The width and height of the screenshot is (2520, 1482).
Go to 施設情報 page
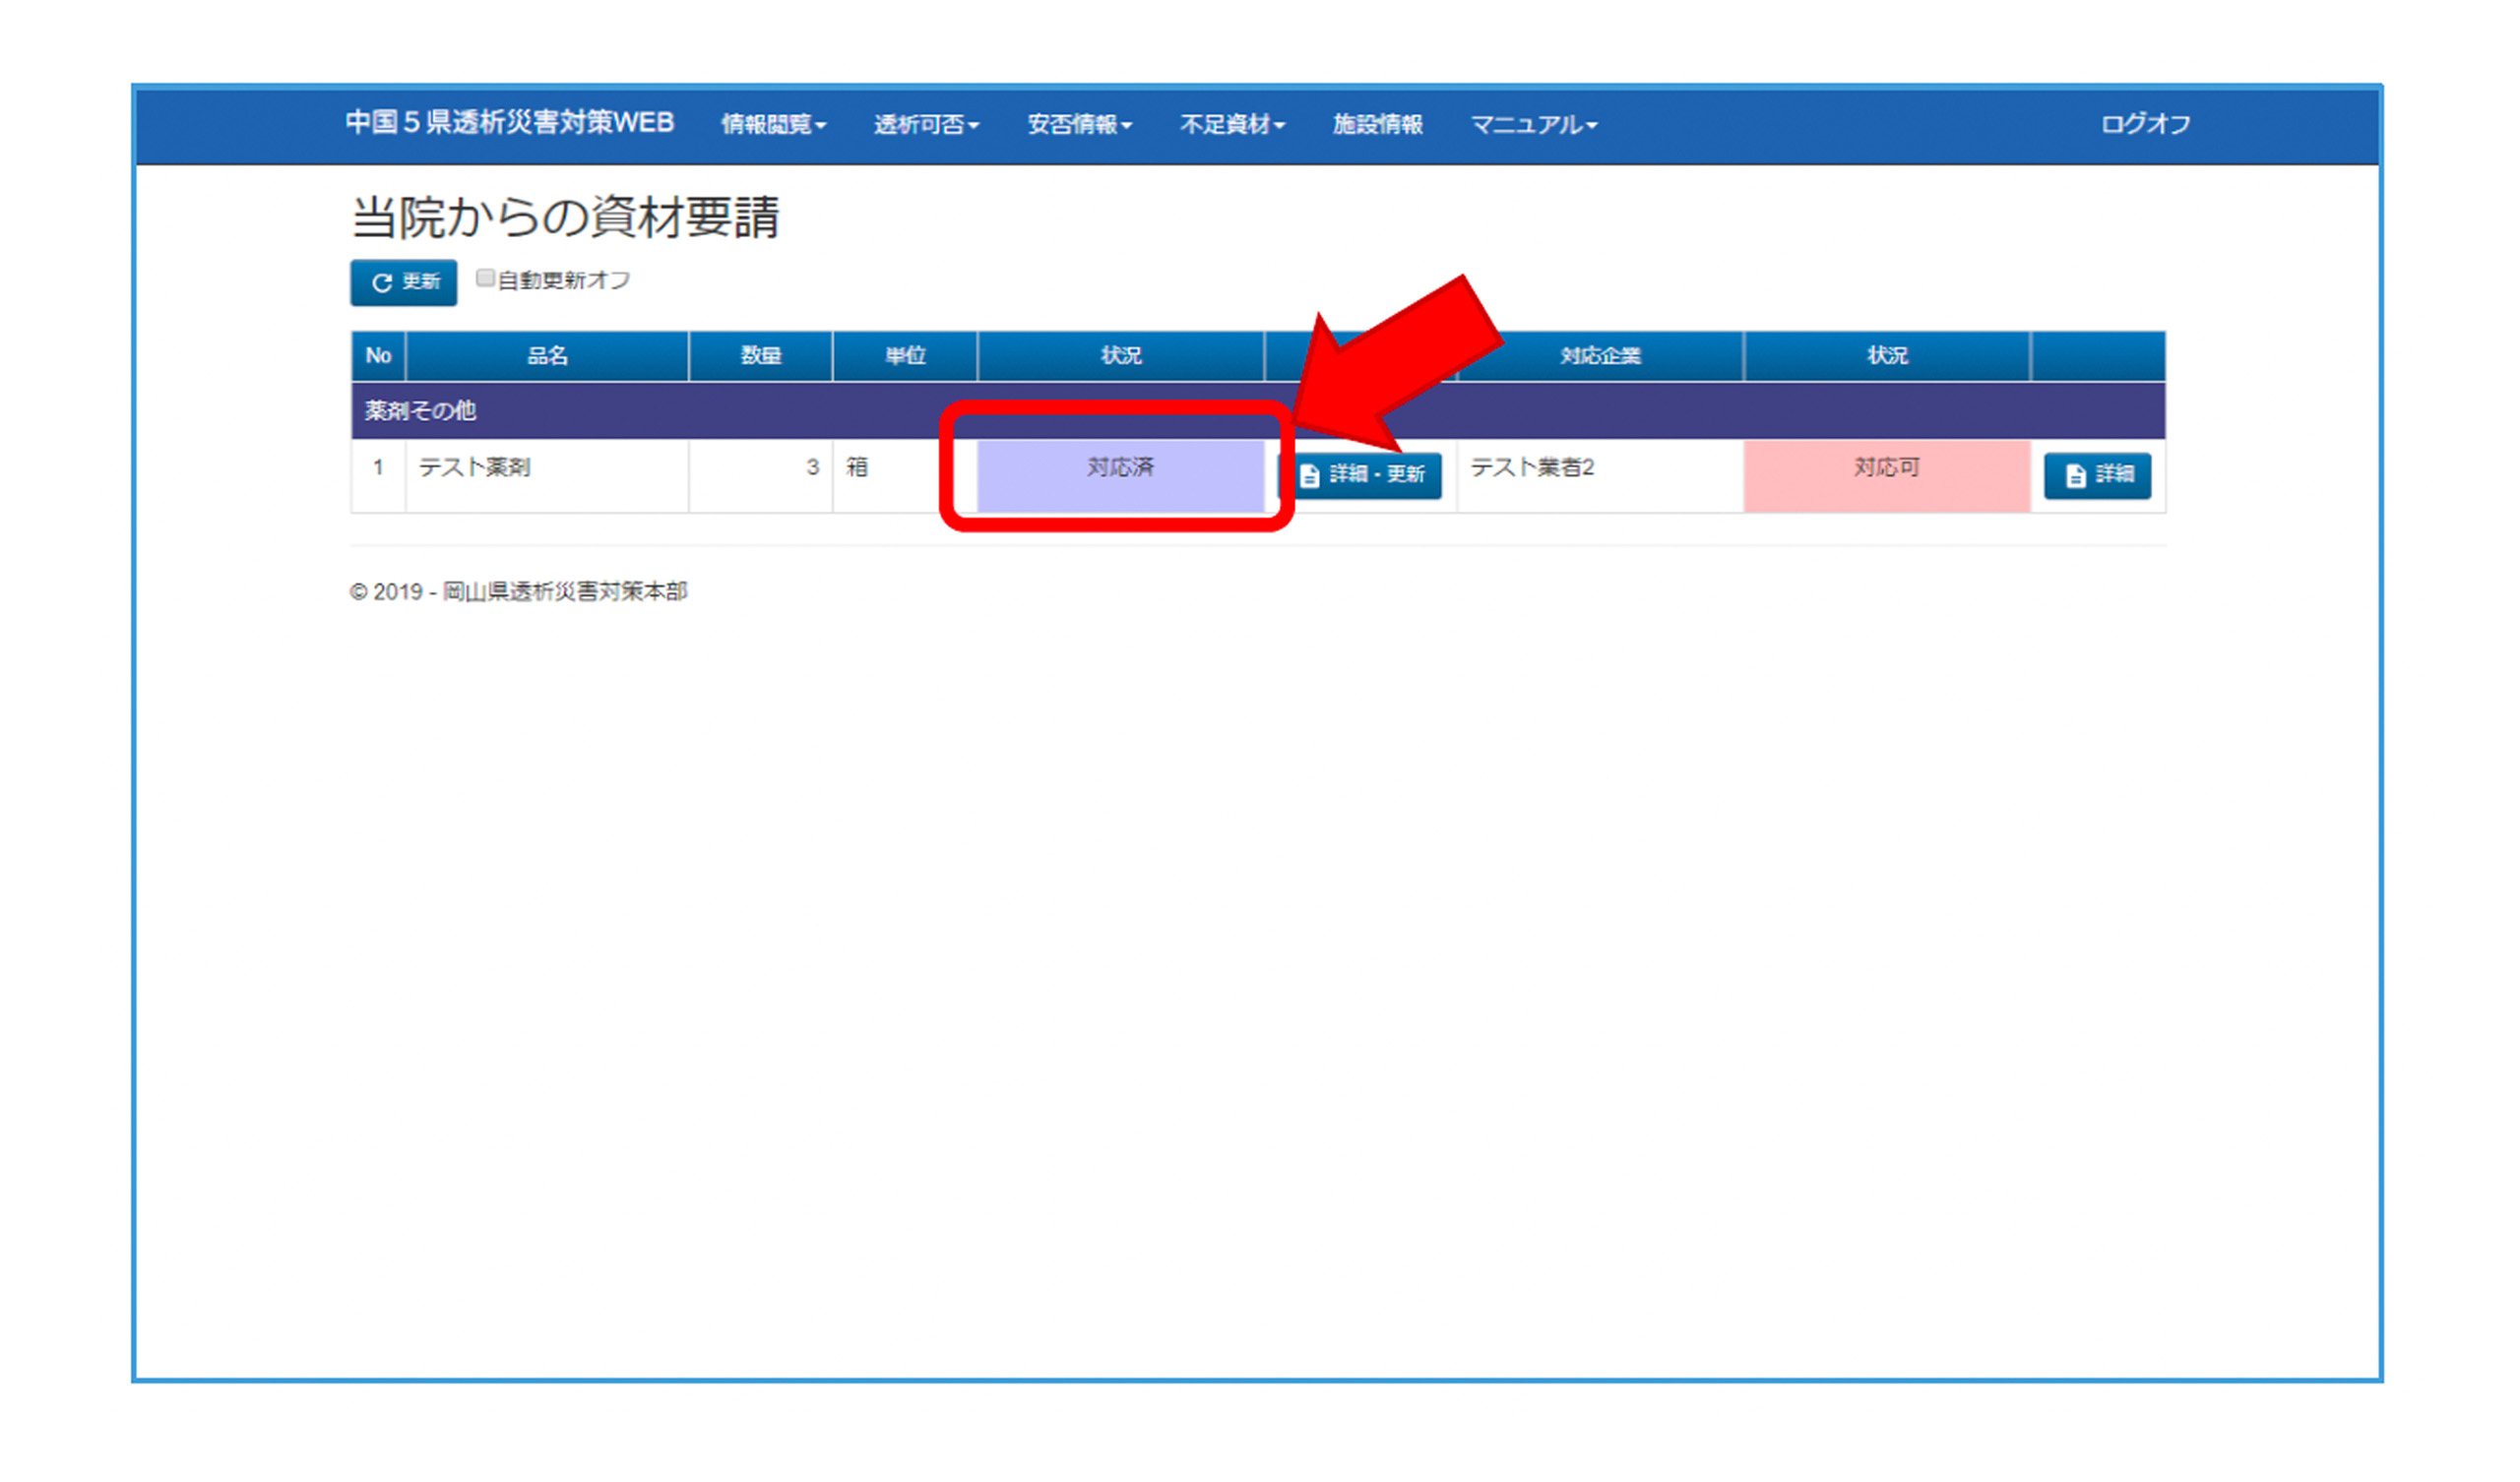[x=1377, y=124]
